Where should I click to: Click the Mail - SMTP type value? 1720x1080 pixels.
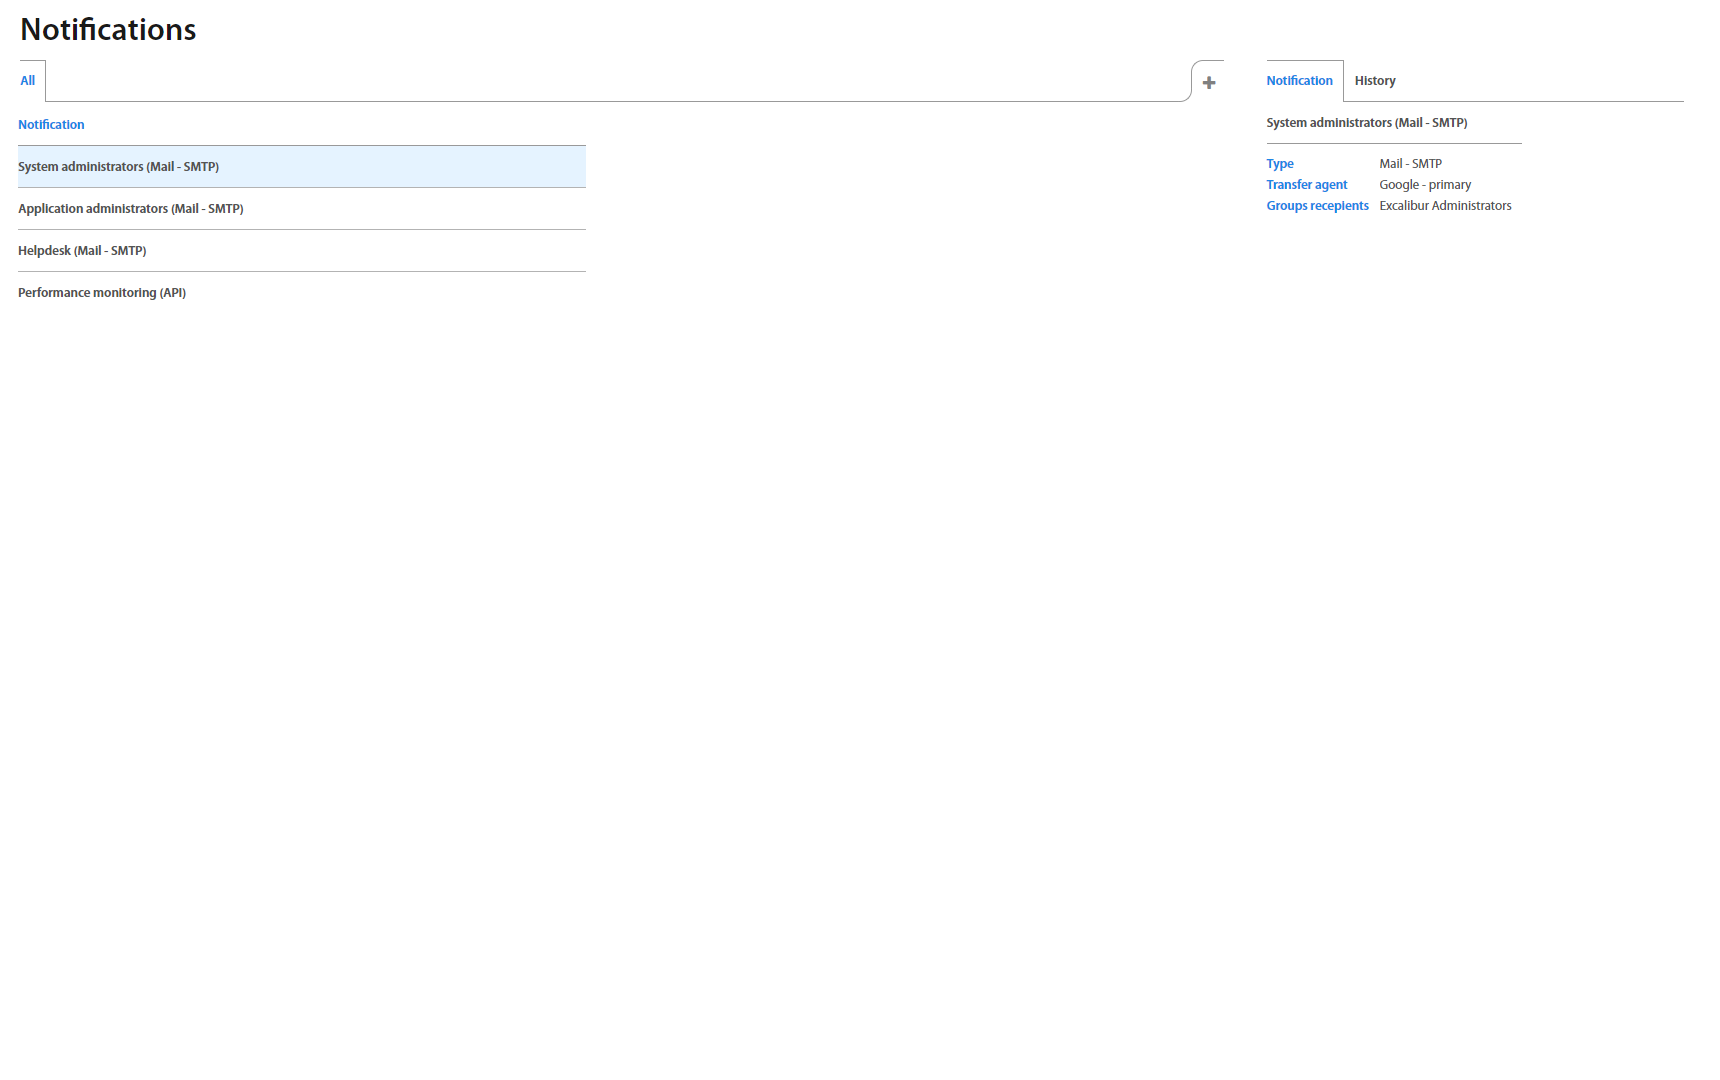tap(1410, 164)
